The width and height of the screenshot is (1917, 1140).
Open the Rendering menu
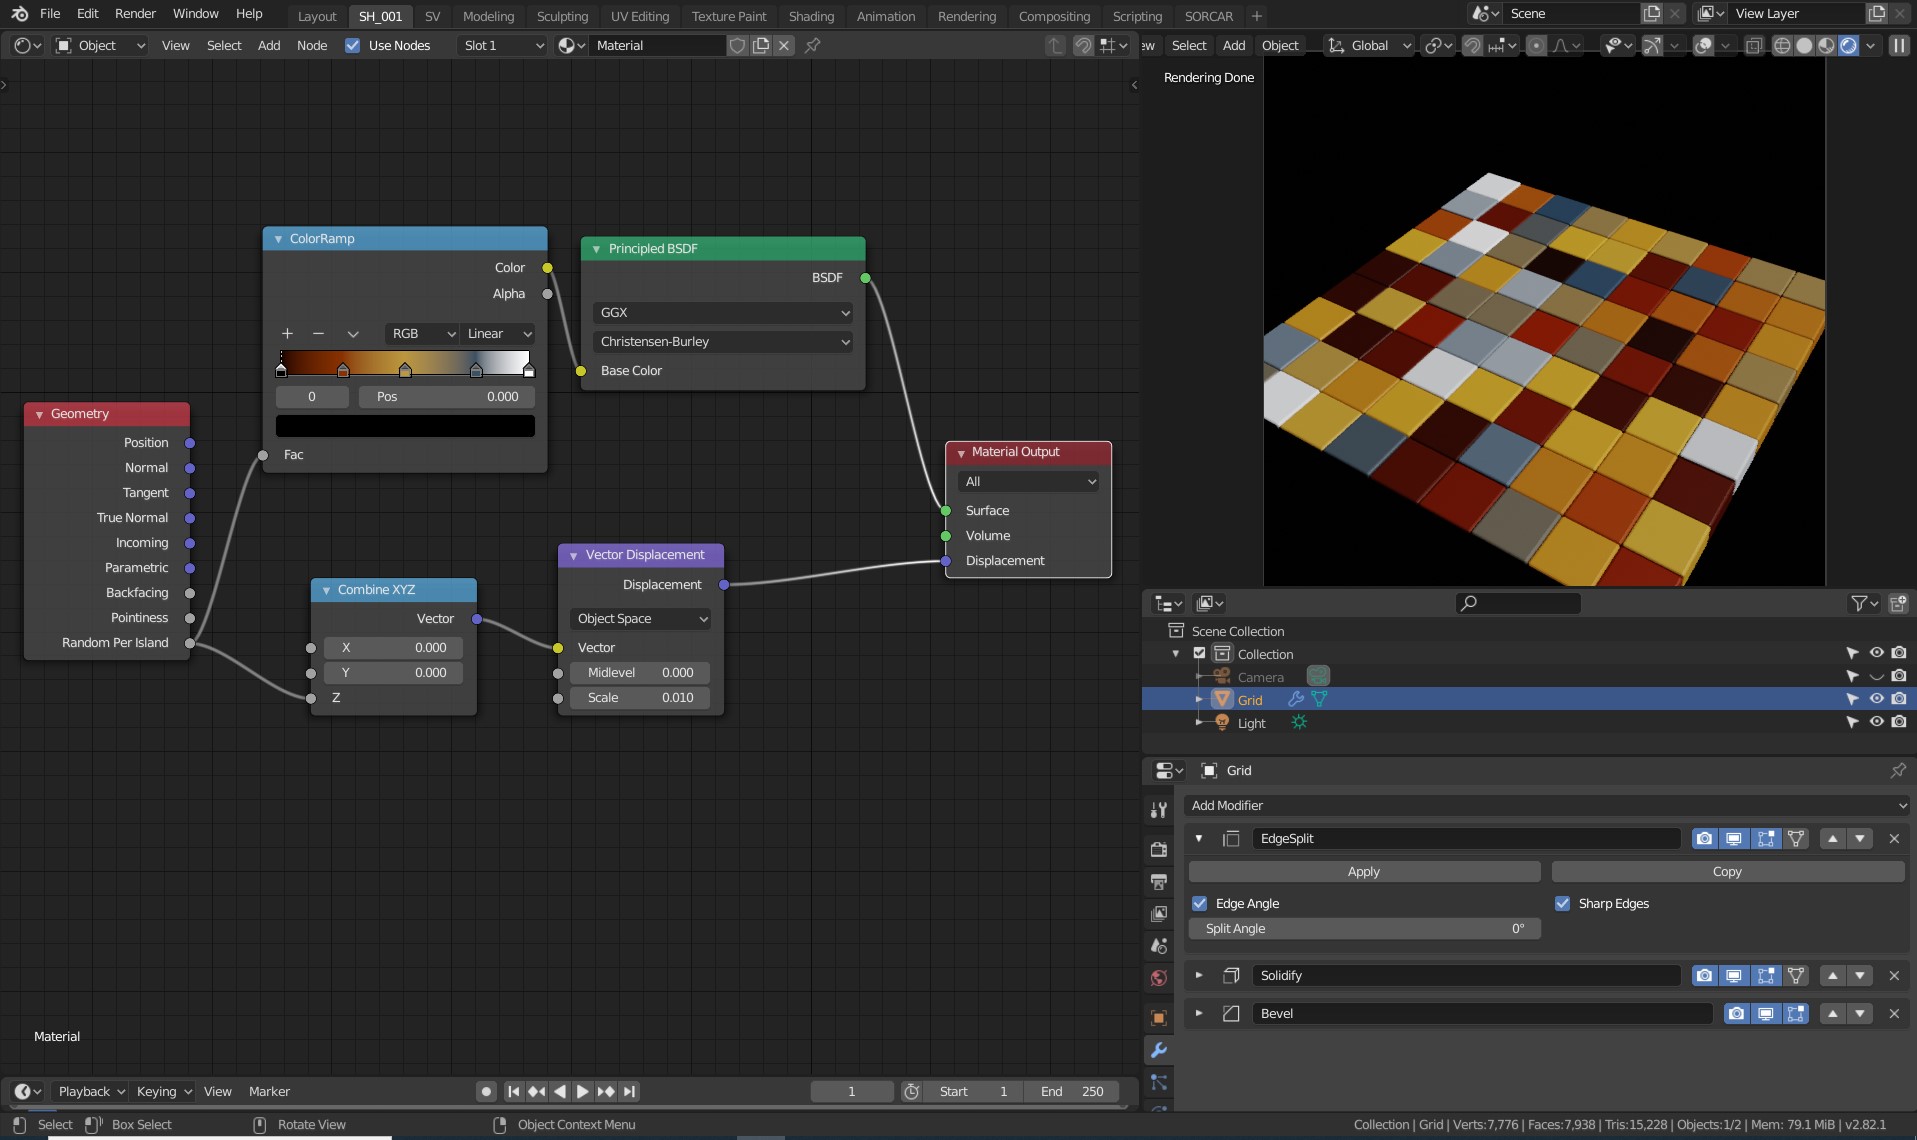[x=966, y=16]
